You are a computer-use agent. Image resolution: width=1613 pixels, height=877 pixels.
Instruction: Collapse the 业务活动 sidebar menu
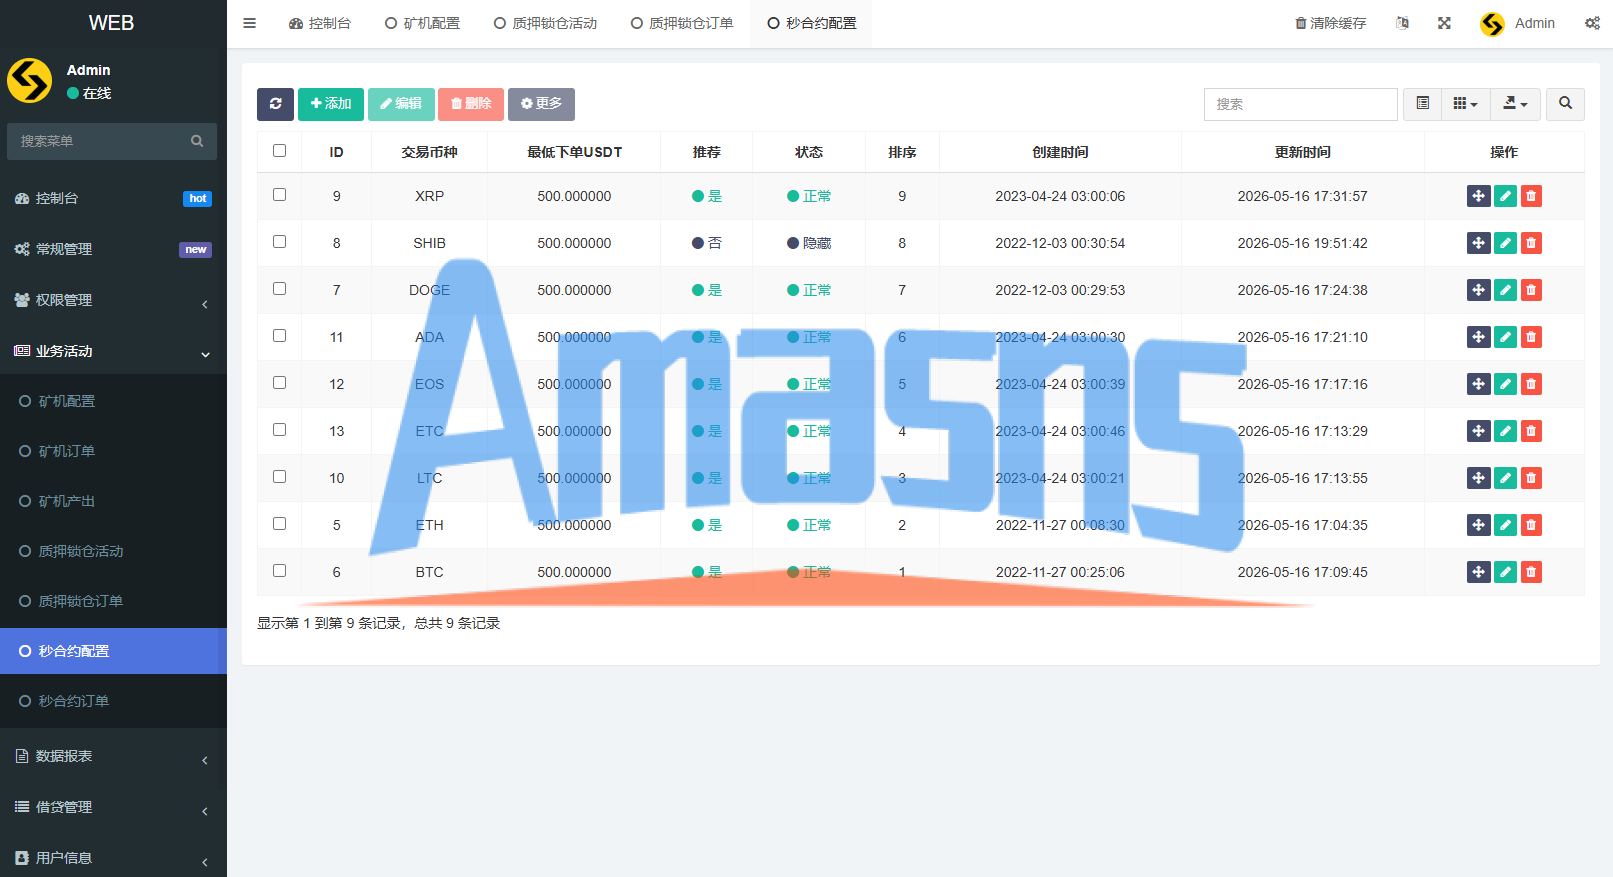pos(113,351)
